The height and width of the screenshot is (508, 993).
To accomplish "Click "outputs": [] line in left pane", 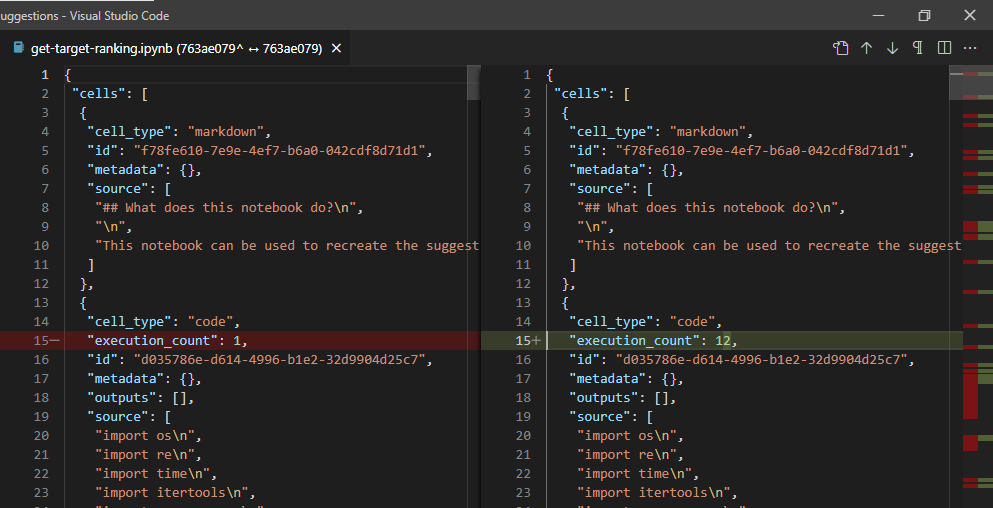I will point(140,398).
